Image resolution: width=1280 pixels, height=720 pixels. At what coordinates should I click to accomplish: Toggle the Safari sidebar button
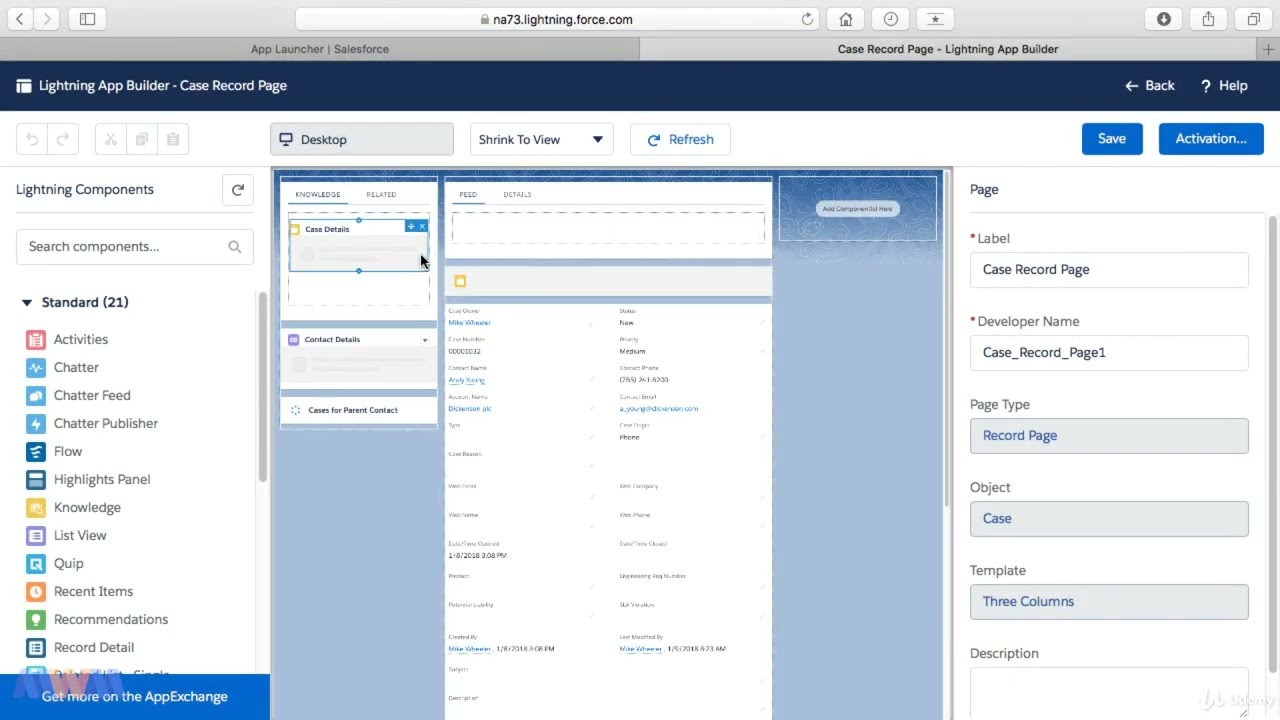point(87,19)
